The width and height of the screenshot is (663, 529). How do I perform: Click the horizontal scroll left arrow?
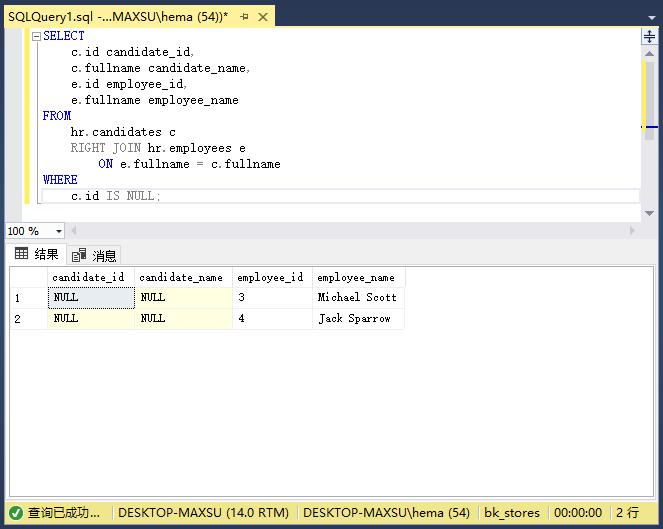pyautogui.click(x=74, y=230)
